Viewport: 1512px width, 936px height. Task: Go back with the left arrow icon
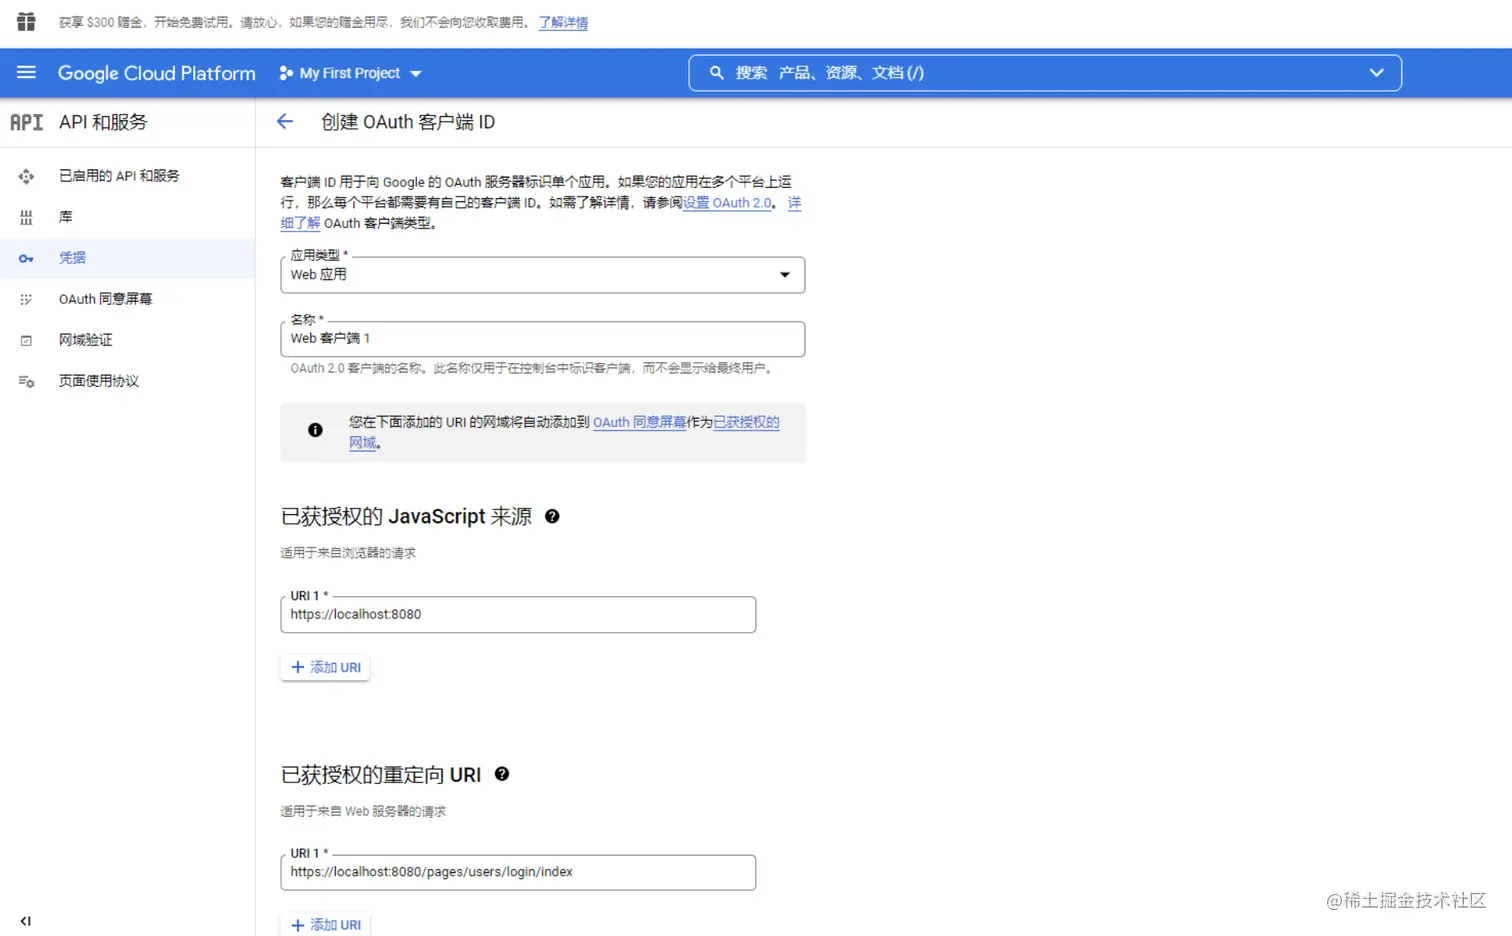[285, 122]
